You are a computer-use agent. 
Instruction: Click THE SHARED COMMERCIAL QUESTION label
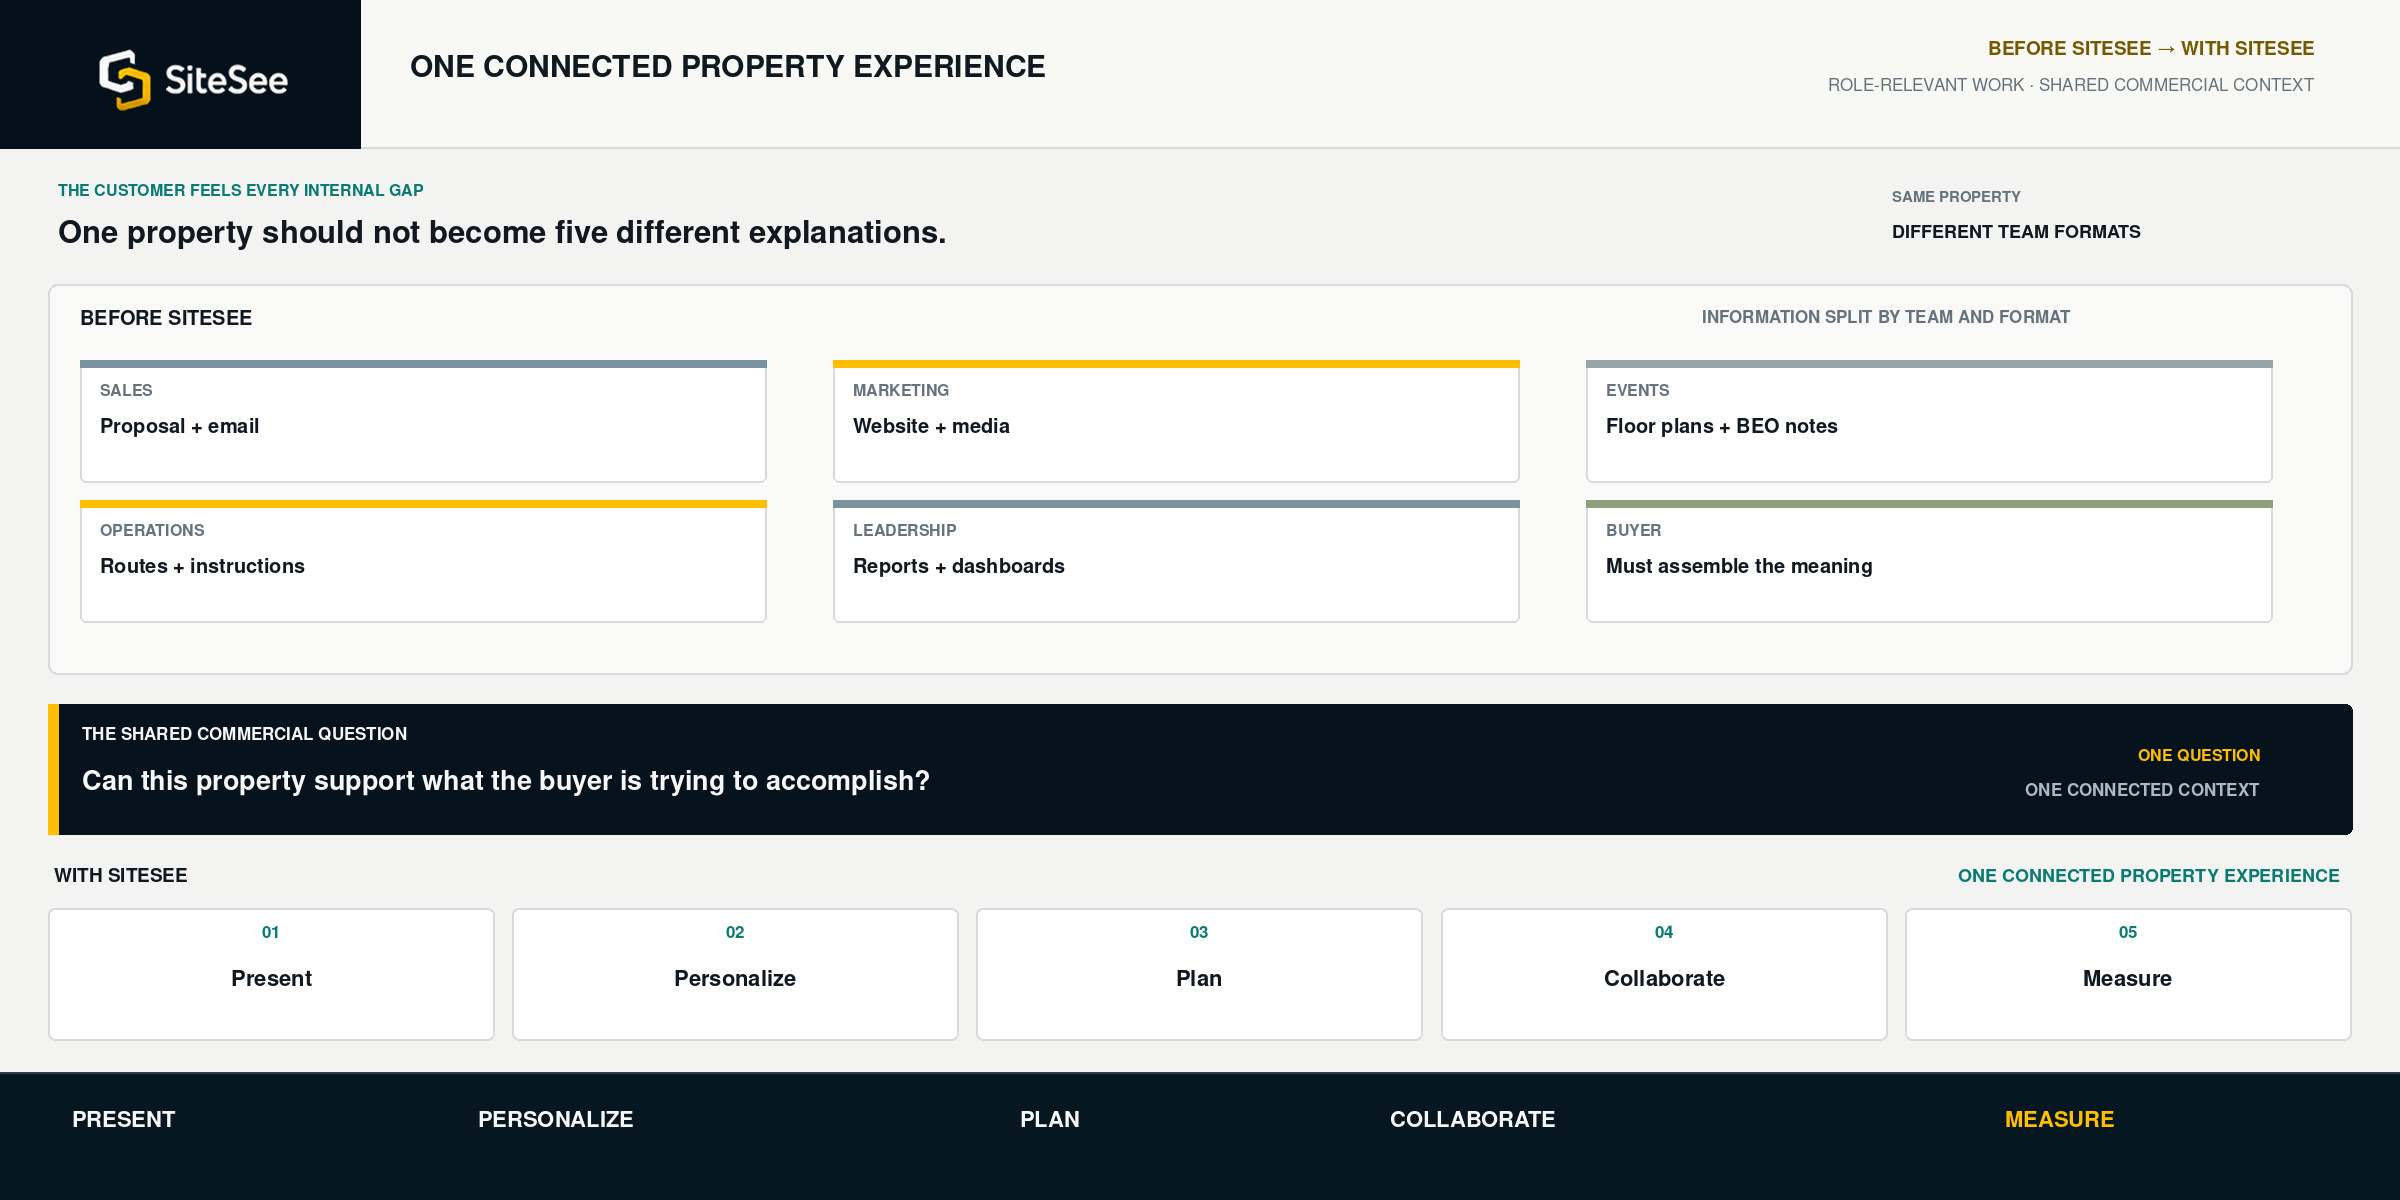[x=245, y=734]
